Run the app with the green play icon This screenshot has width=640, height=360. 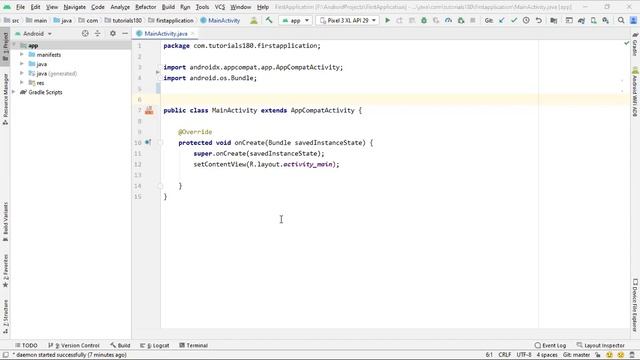(387, 20)
